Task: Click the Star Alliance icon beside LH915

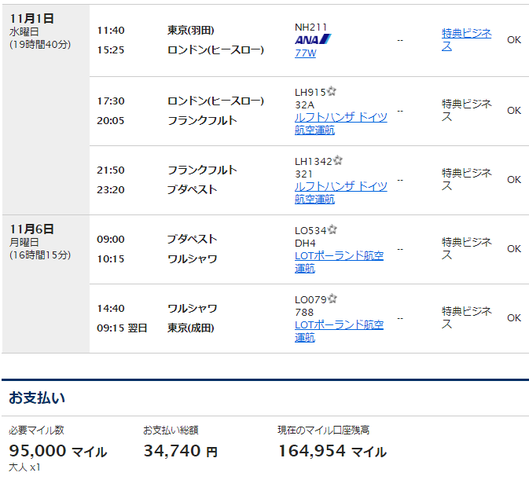Action: coord(332,91)
